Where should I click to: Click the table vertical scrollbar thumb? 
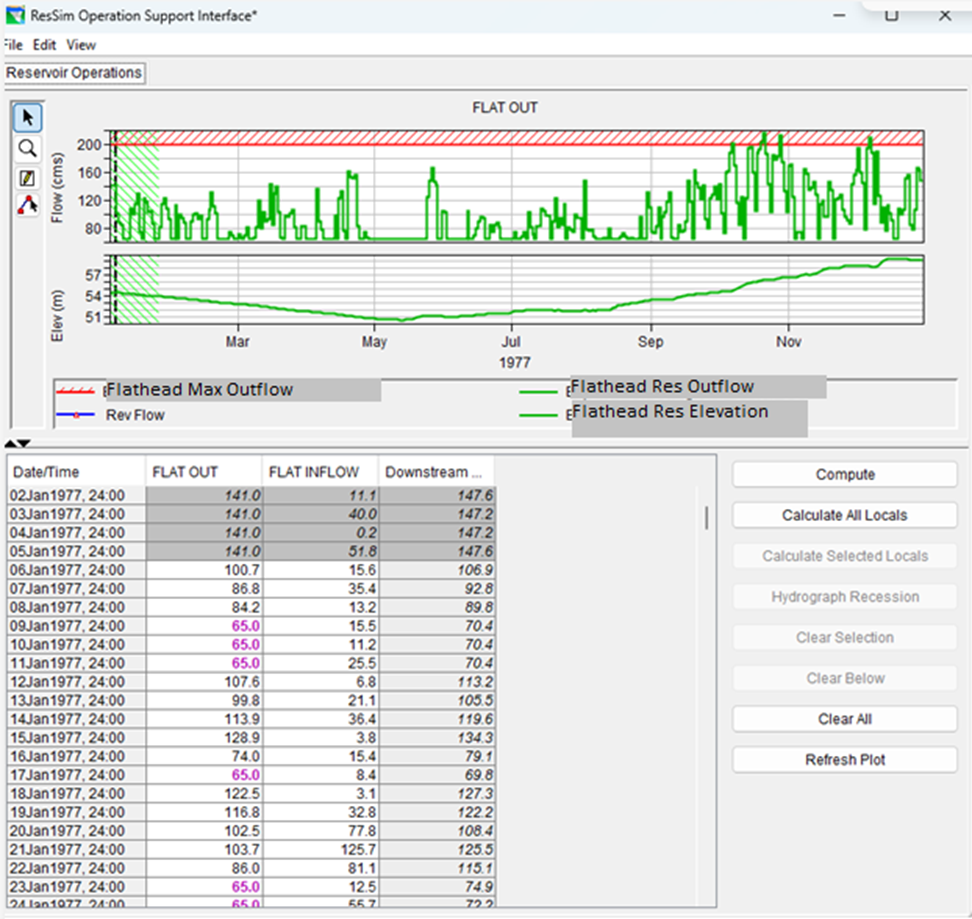[707, 517]
